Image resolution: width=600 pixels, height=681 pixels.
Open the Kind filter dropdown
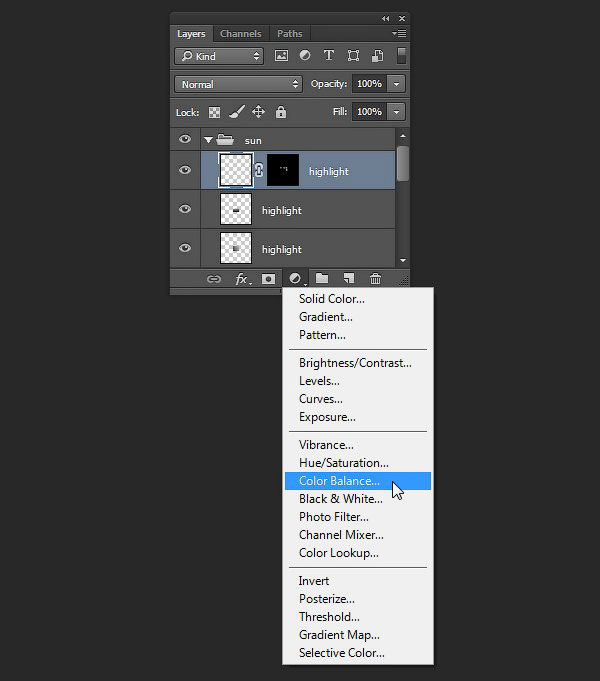[x=219, y=56]
